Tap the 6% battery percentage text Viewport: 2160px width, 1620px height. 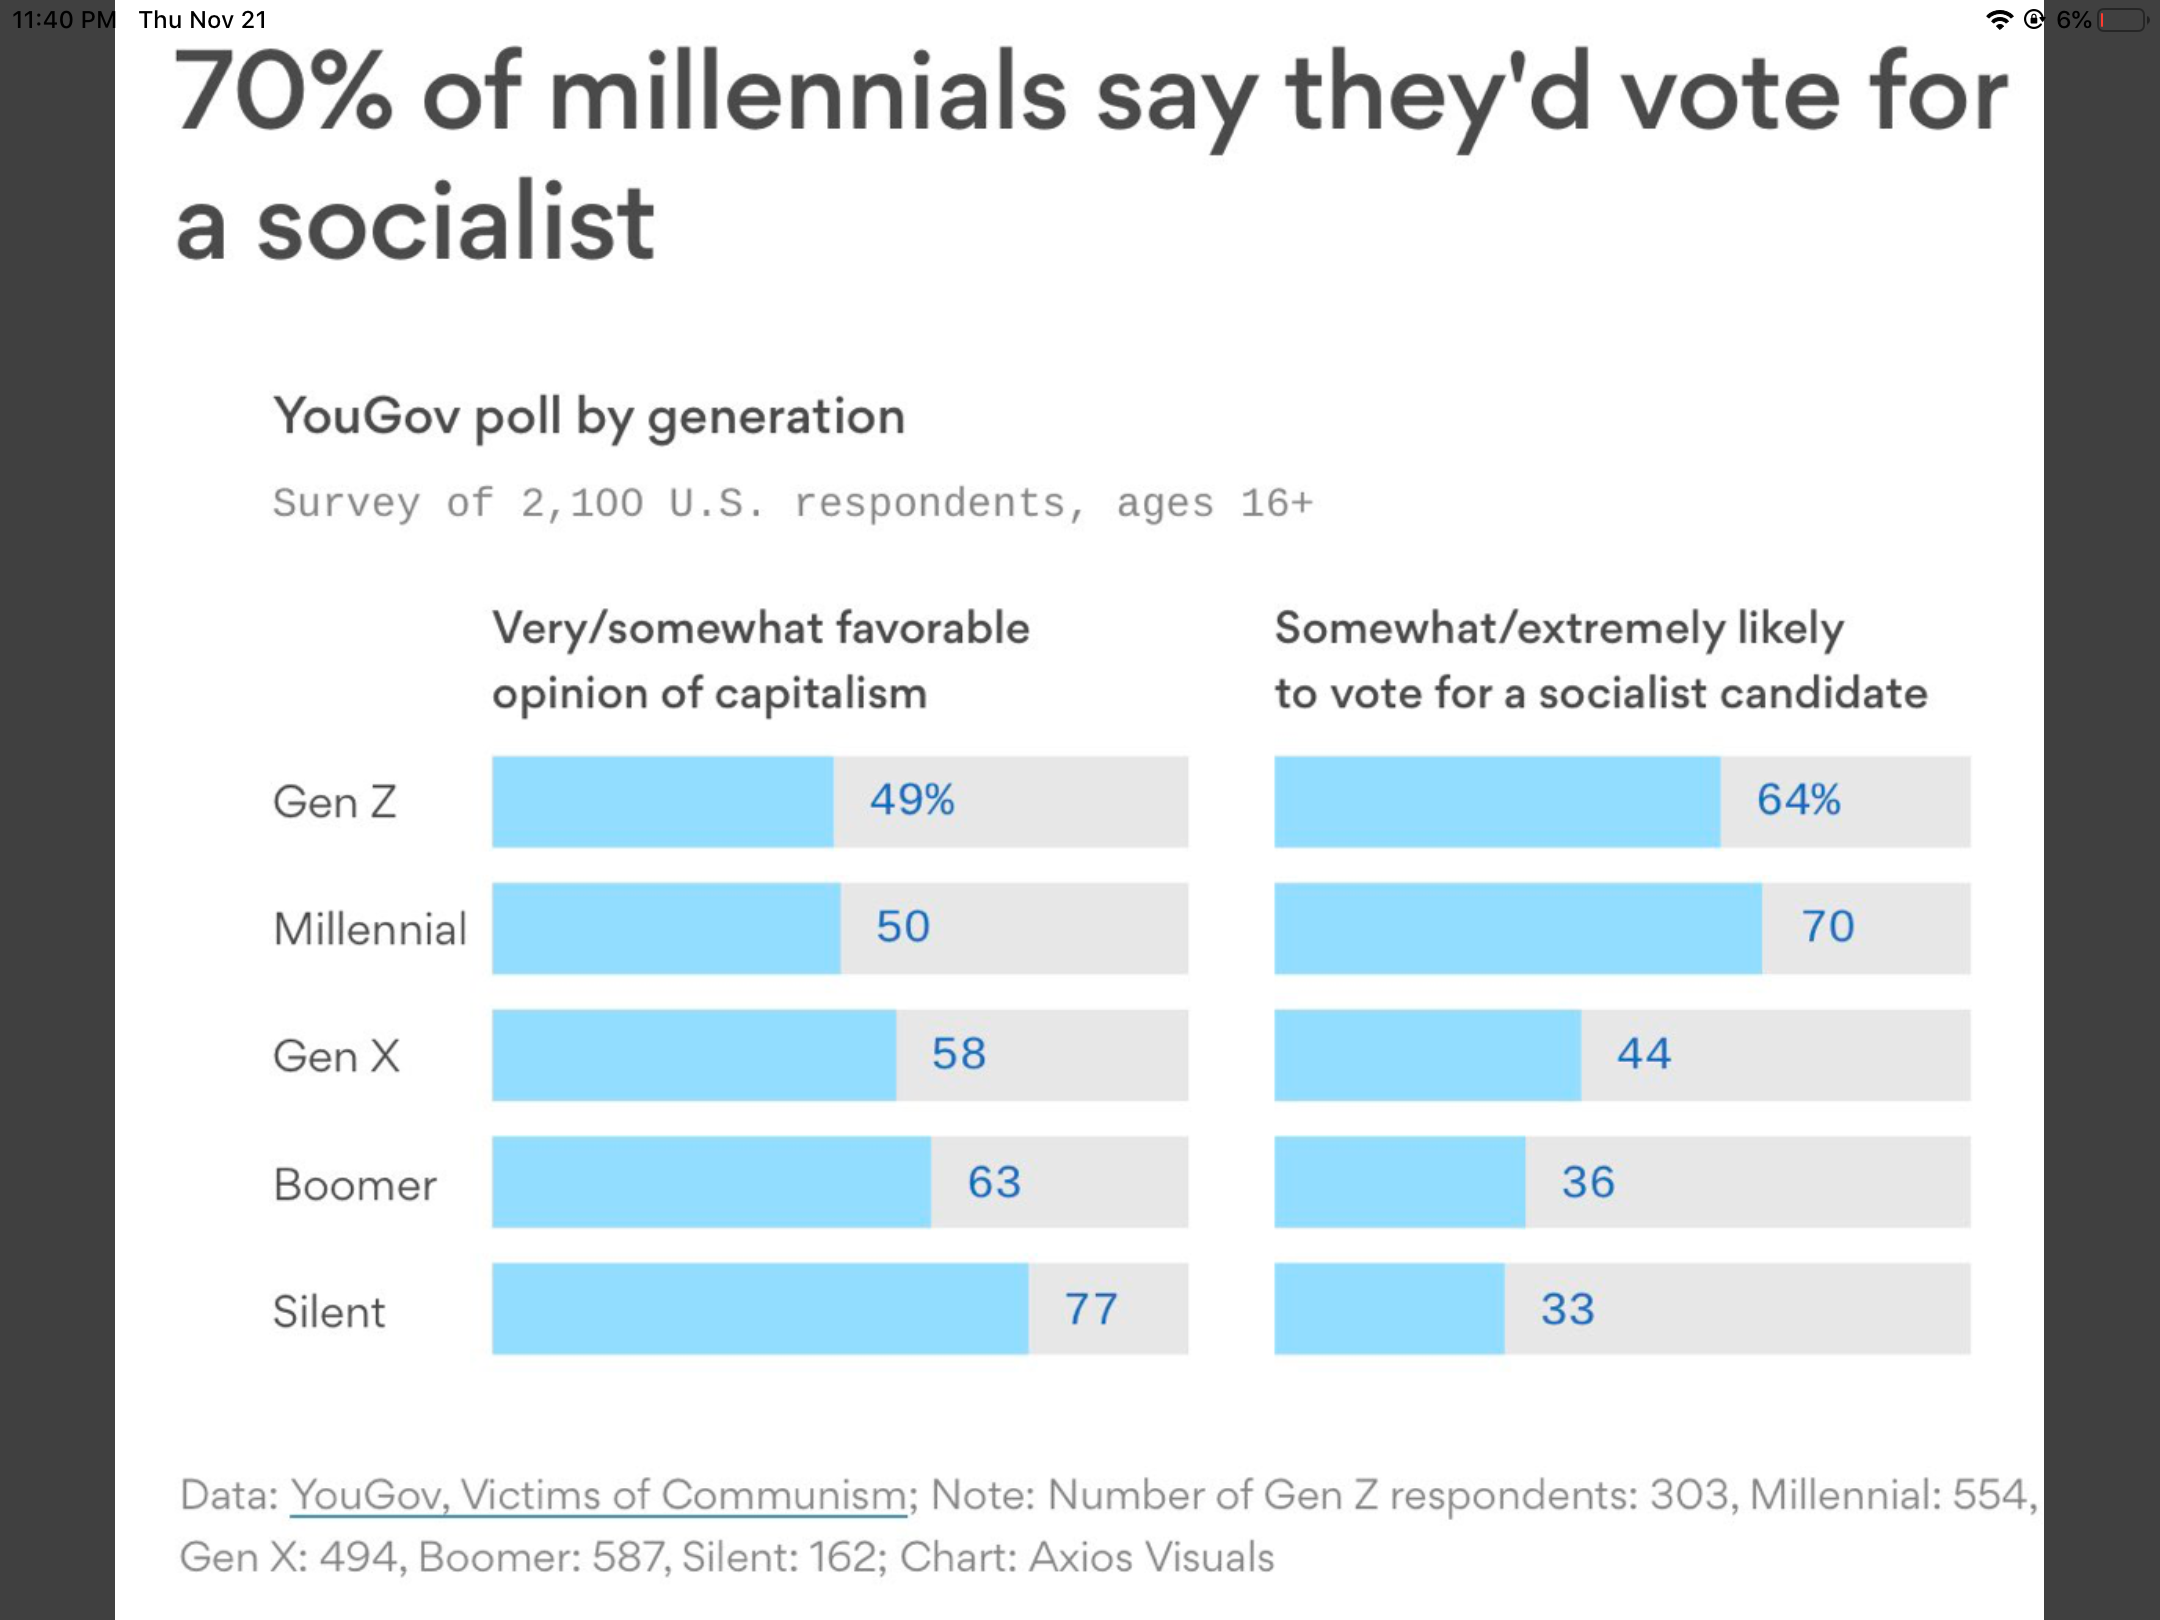(2074, 20)
